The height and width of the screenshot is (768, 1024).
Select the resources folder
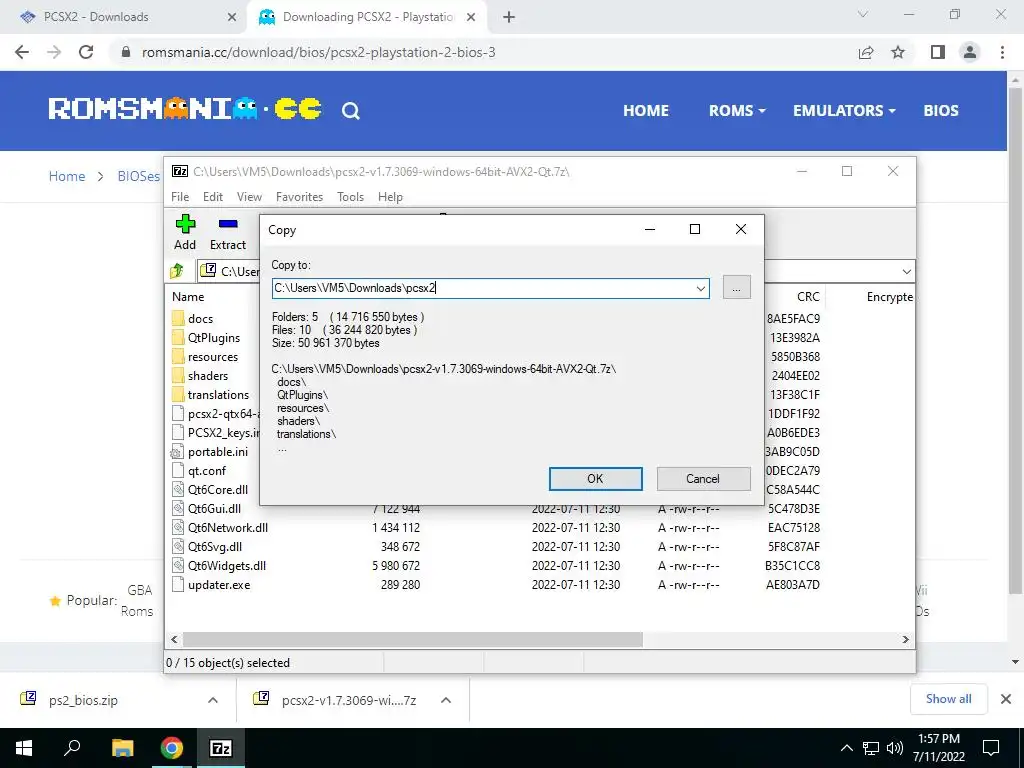coord(213,357)
